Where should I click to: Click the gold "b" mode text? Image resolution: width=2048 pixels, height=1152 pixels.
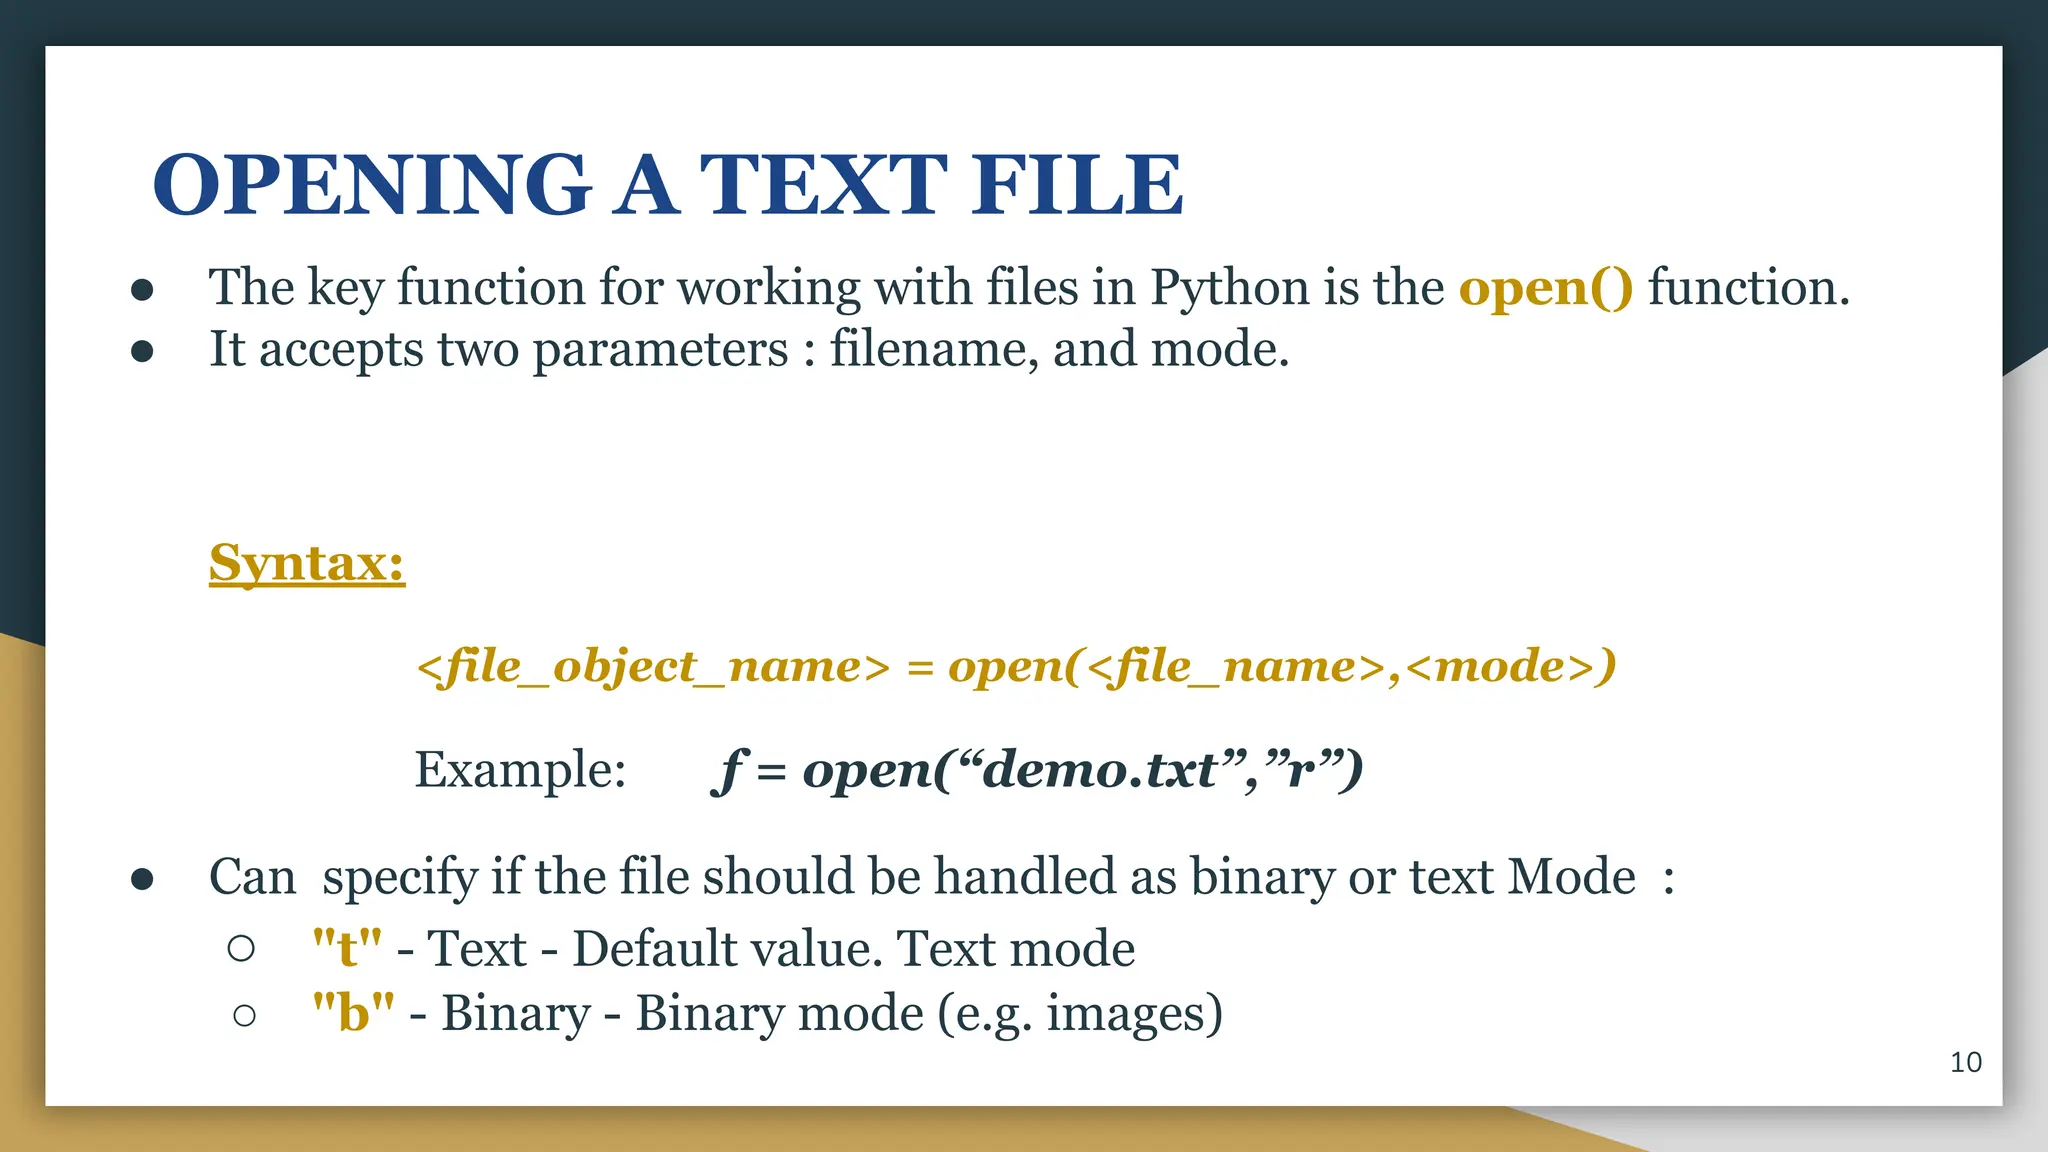[x=353, y=1013]
